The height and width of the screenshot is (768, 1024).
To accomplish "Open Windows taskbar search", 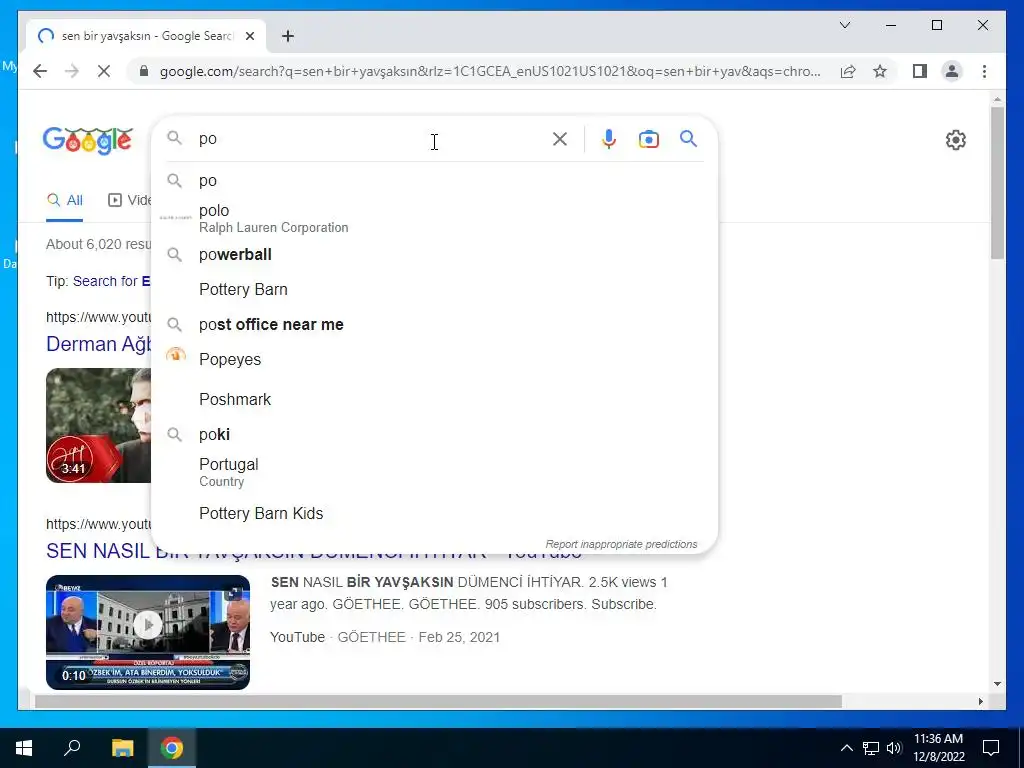I will point(72,748).
